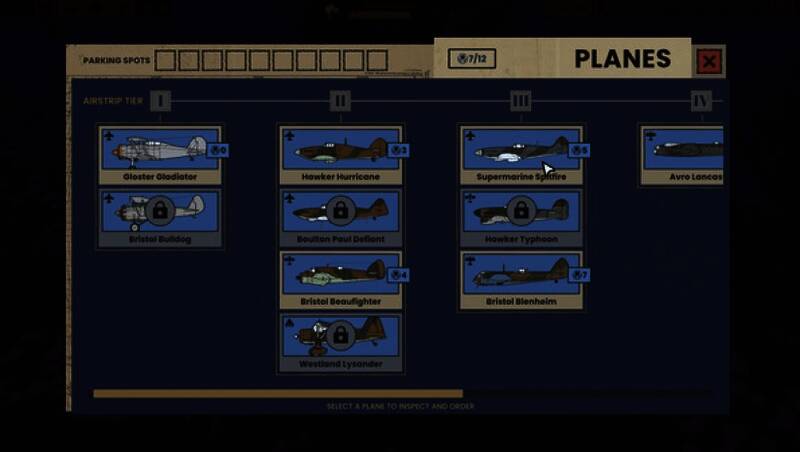Click the Westland Lysander padlock icon
The height and width of the screenshot is (452, 800).
pyautogui.click(x=340, y=336)
